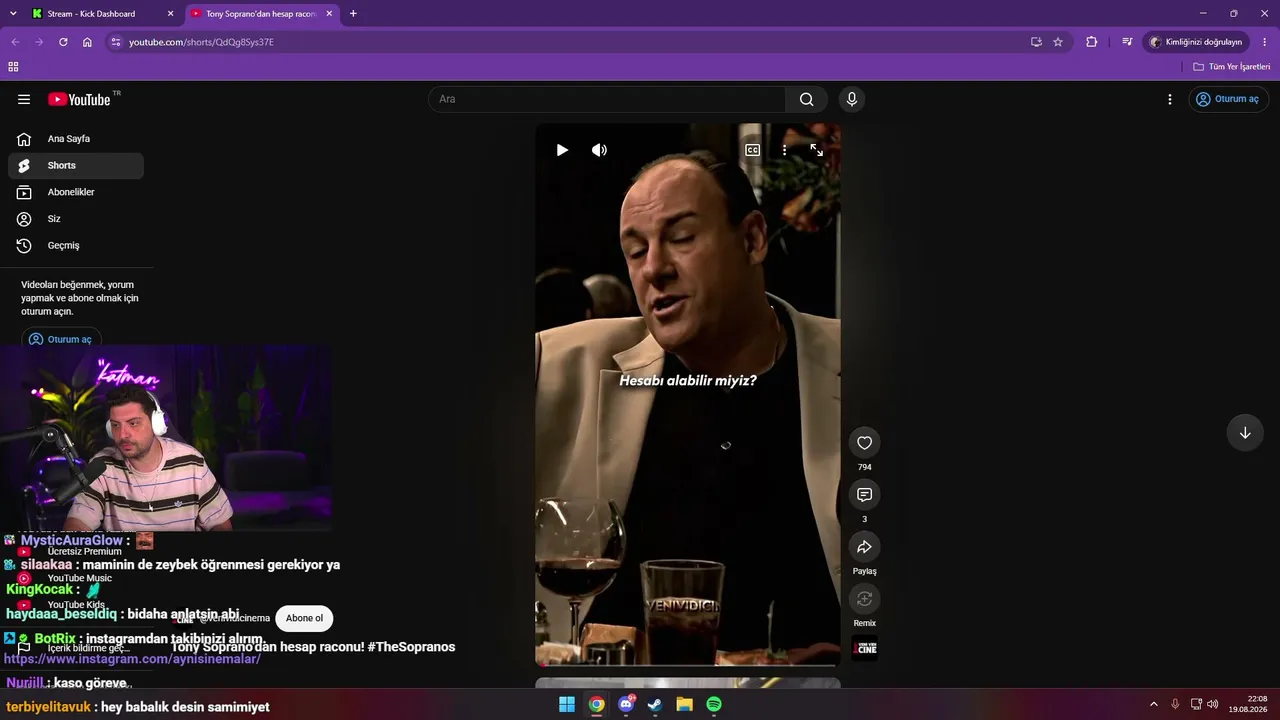Viewport: 1280px width, 720px height.
Task: Install app icon in address bar
Action: click(1036, 42)
